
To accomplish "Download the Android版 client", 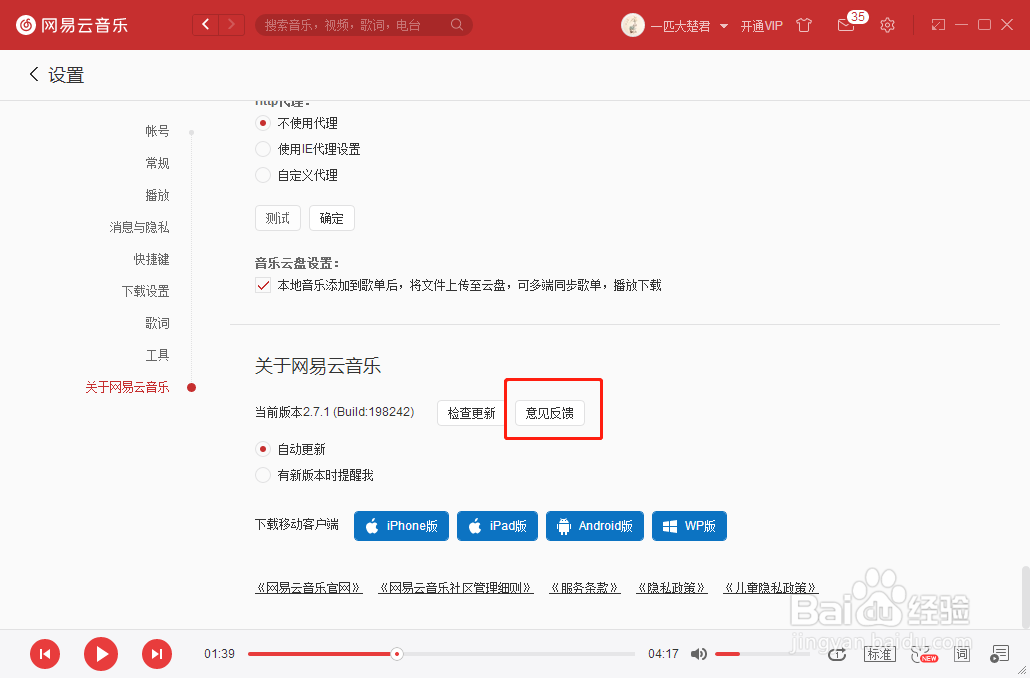I will click(594, 526).
